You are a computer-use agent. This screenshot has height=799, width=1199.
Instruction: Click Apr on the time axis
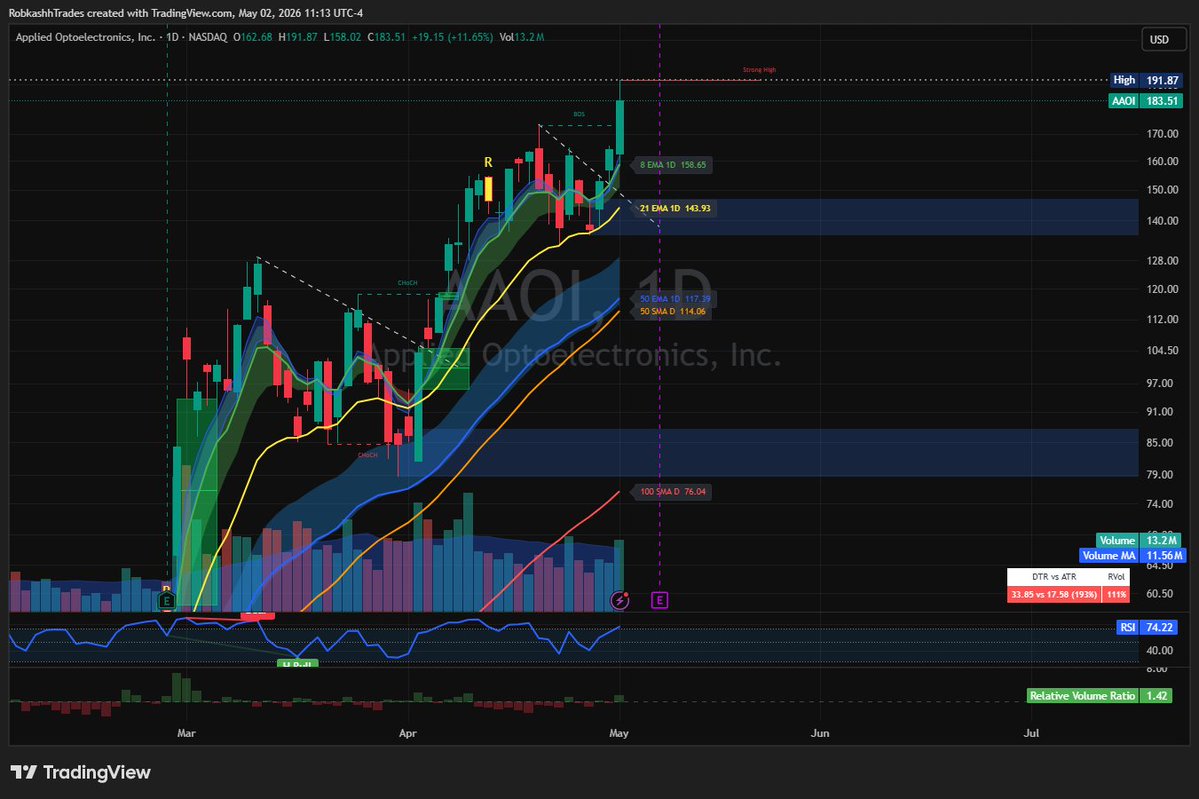tap(408, 732)
